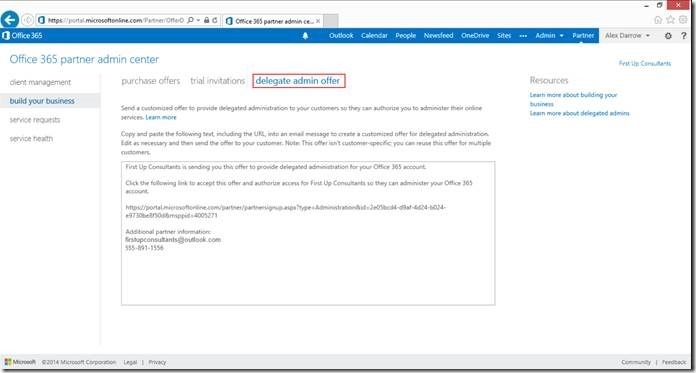This screenshot has height=373, width=696.
Task: Open People in the navigation bar
Action: [405, 36]
